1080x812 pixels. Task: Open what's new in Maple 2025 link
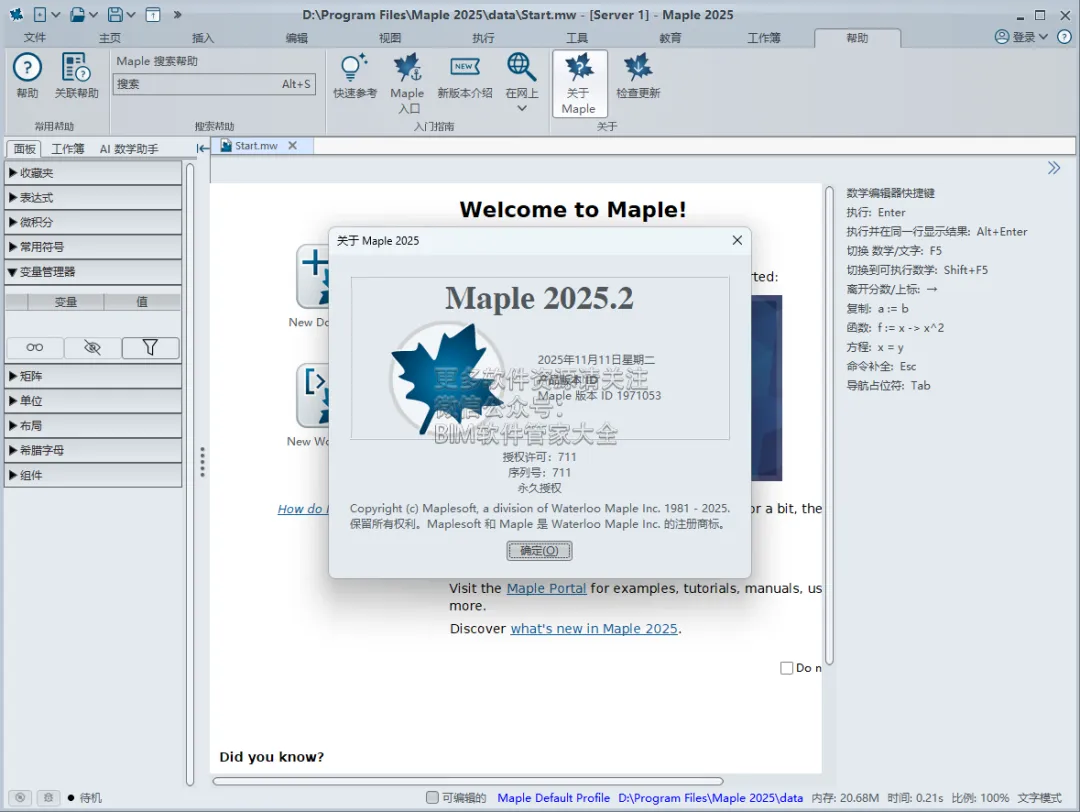594,629
